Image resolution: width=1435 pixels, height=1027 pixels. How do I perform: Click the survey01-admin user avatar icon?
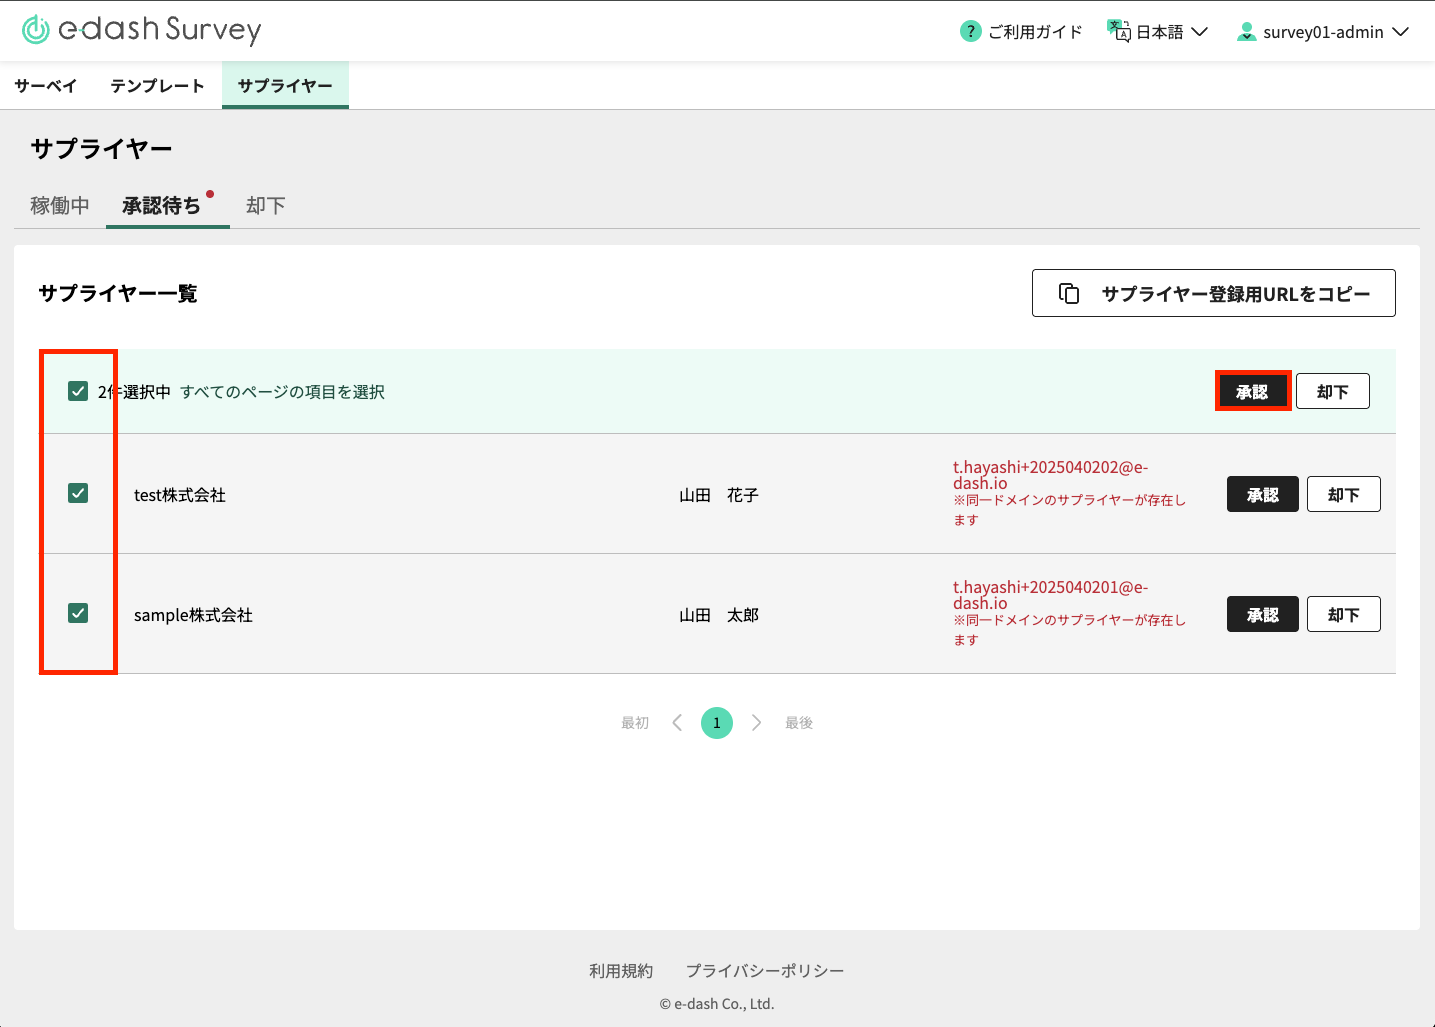point(1246,32)
